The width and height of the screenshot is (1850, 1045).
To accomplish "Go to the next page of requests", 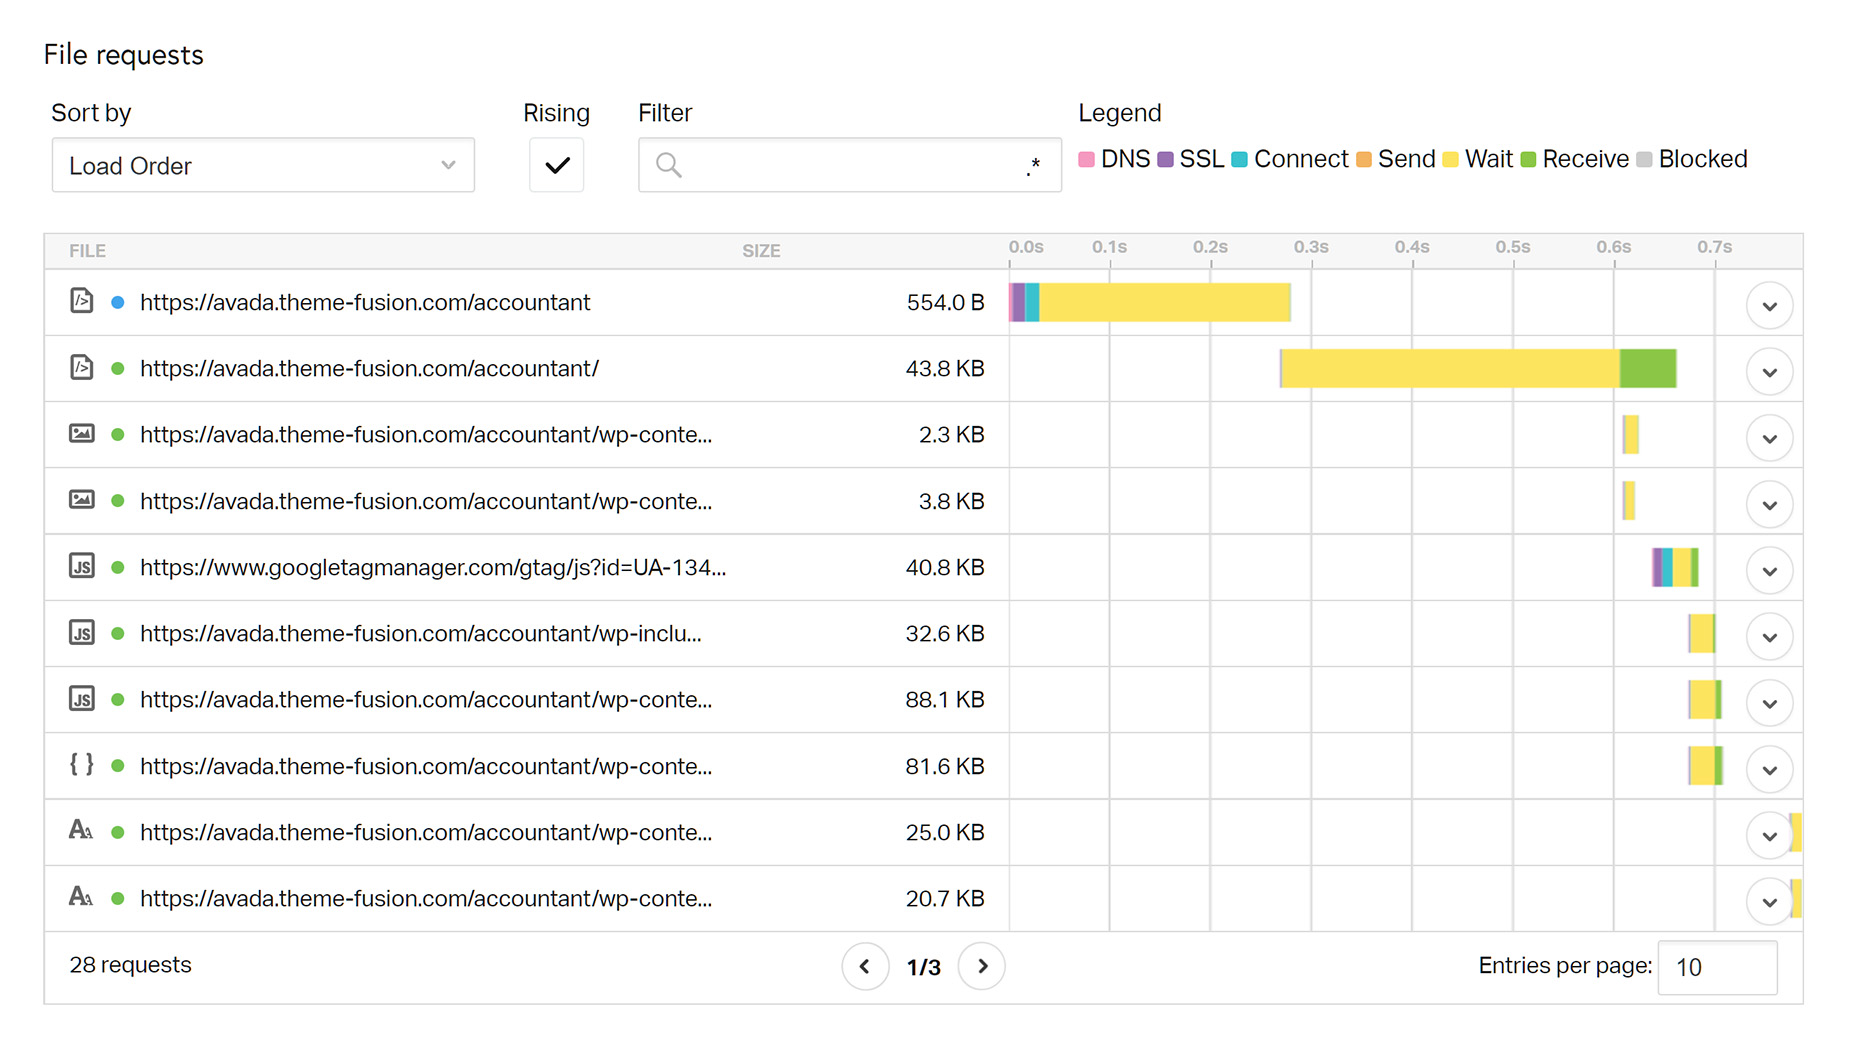I will [982, 966].
